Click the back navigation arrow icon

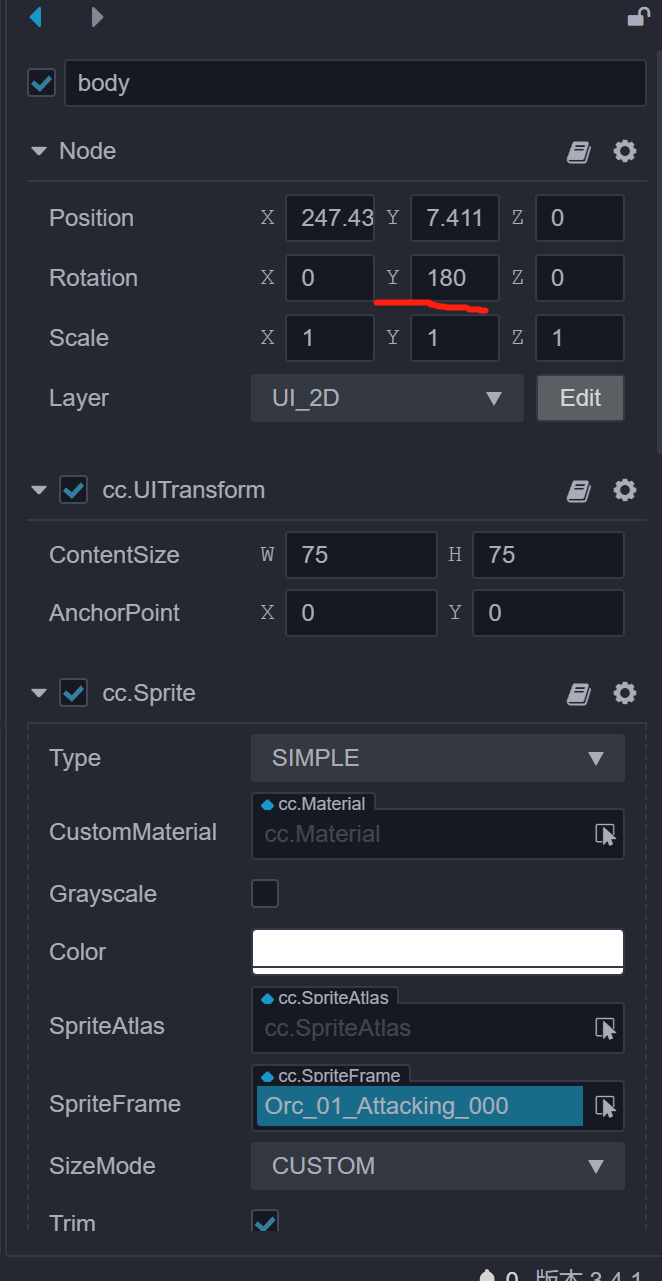[x=36, y=17]
